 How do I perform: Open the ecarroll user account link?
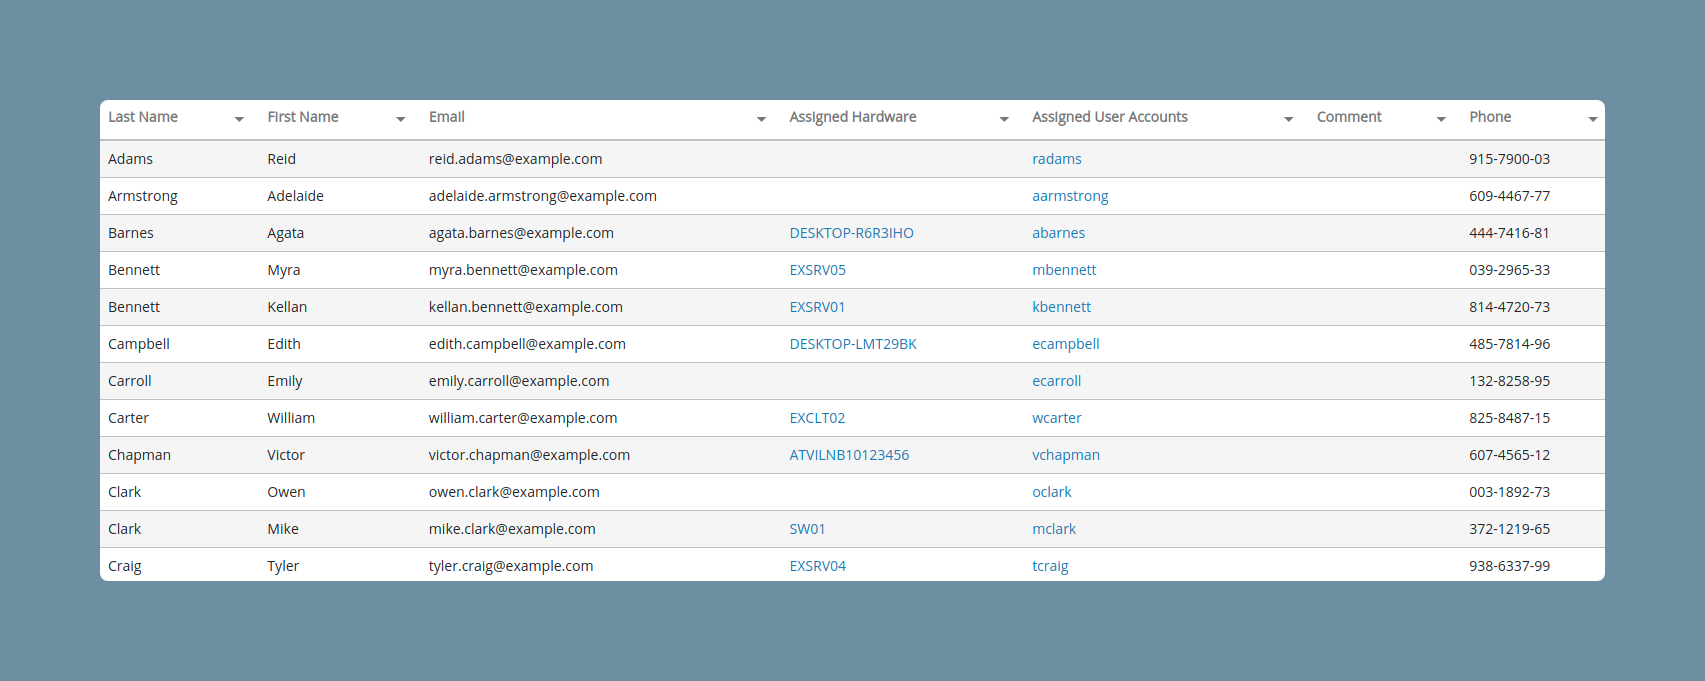(1057, 381)
